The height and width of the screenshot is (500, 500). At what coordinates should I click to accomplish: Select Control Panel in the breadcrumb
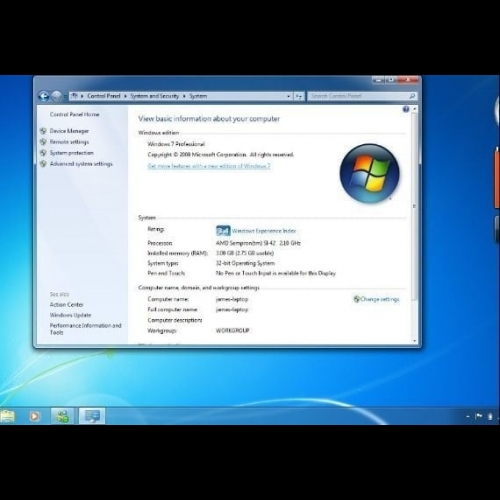(x=104, y=96)
